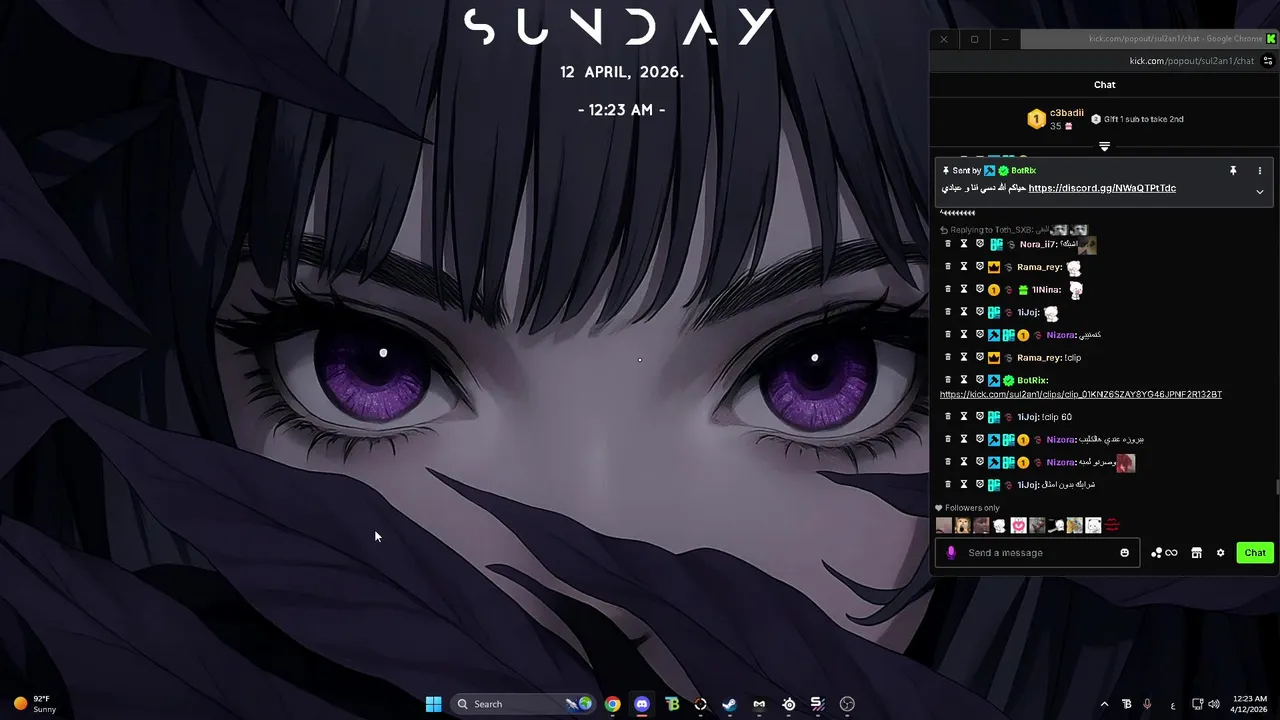Screen dimensions: 1280x720
Task: Open the green TB app in taskbar
Action: coord(672,704)
